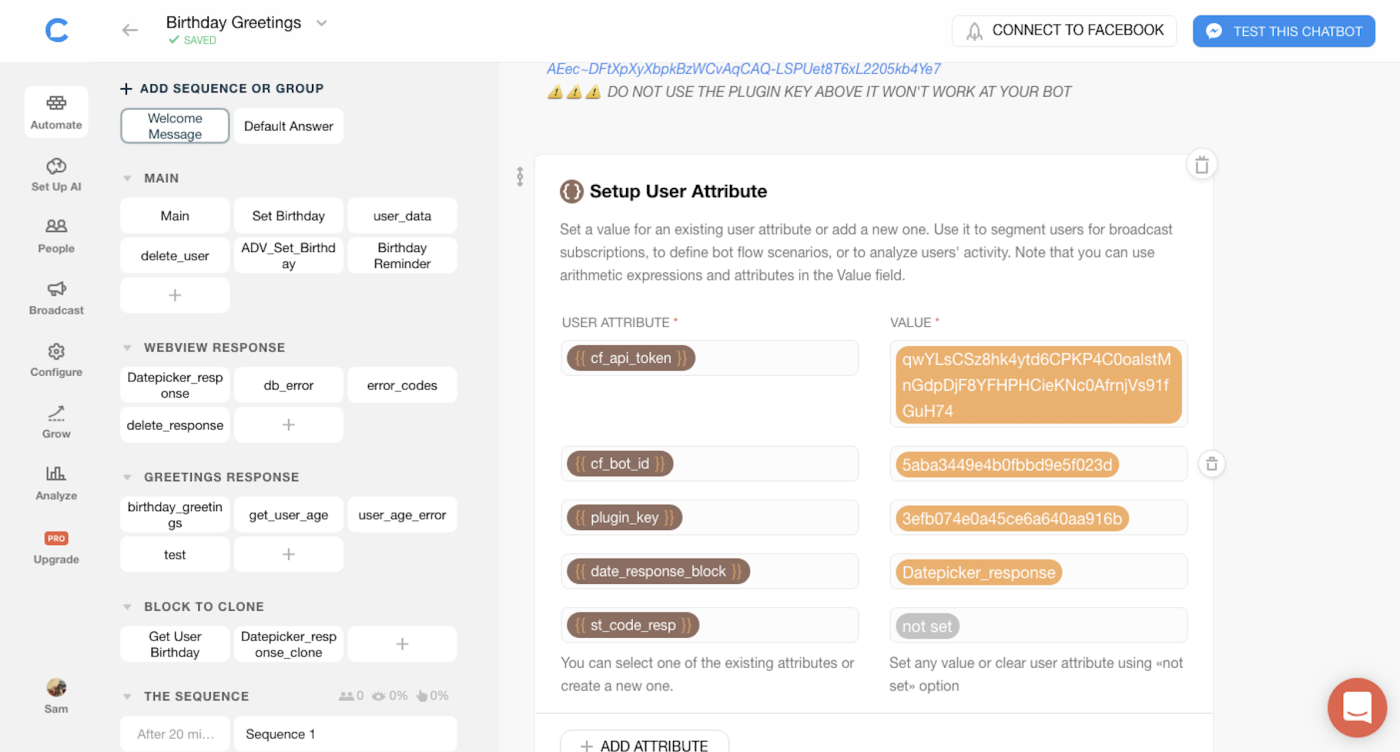Click Add Sequence or Group
Image resolution: width=1400 pixels, height=752 pixels.
tap(221, 88)
